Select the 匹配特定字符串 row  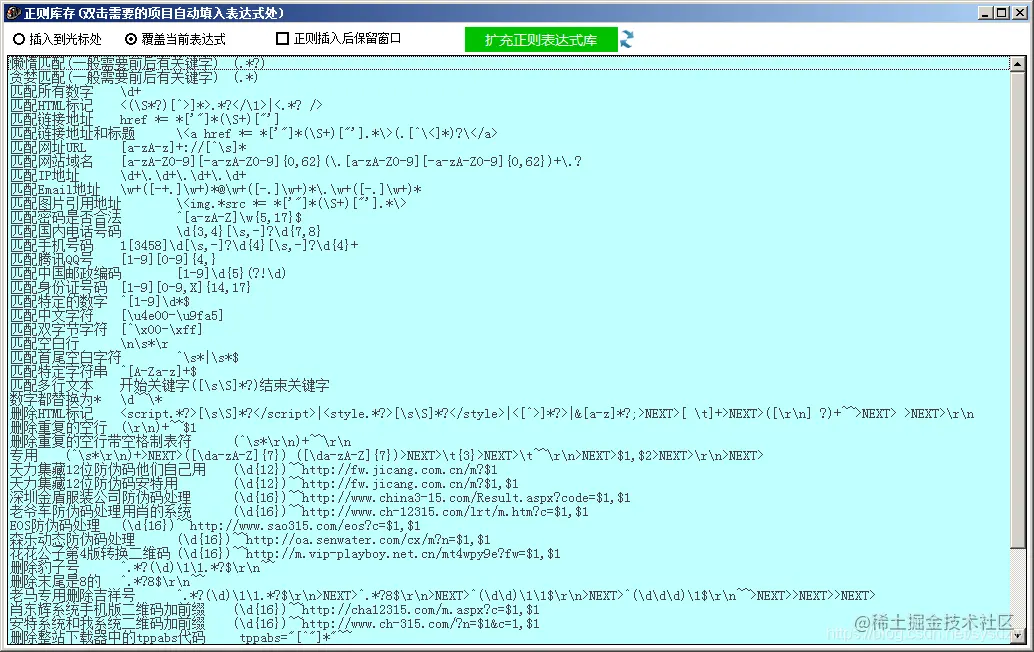coord(508,371)
